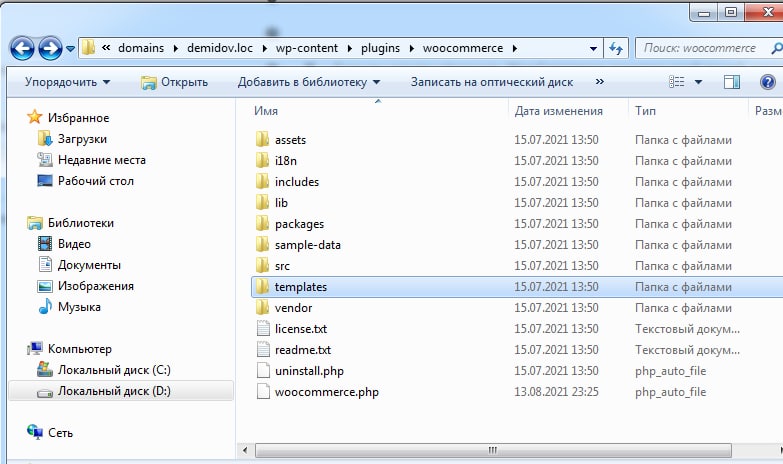Screen dimensions: 783x464
Task: Open the Изображения library
Action: [85, 286]
